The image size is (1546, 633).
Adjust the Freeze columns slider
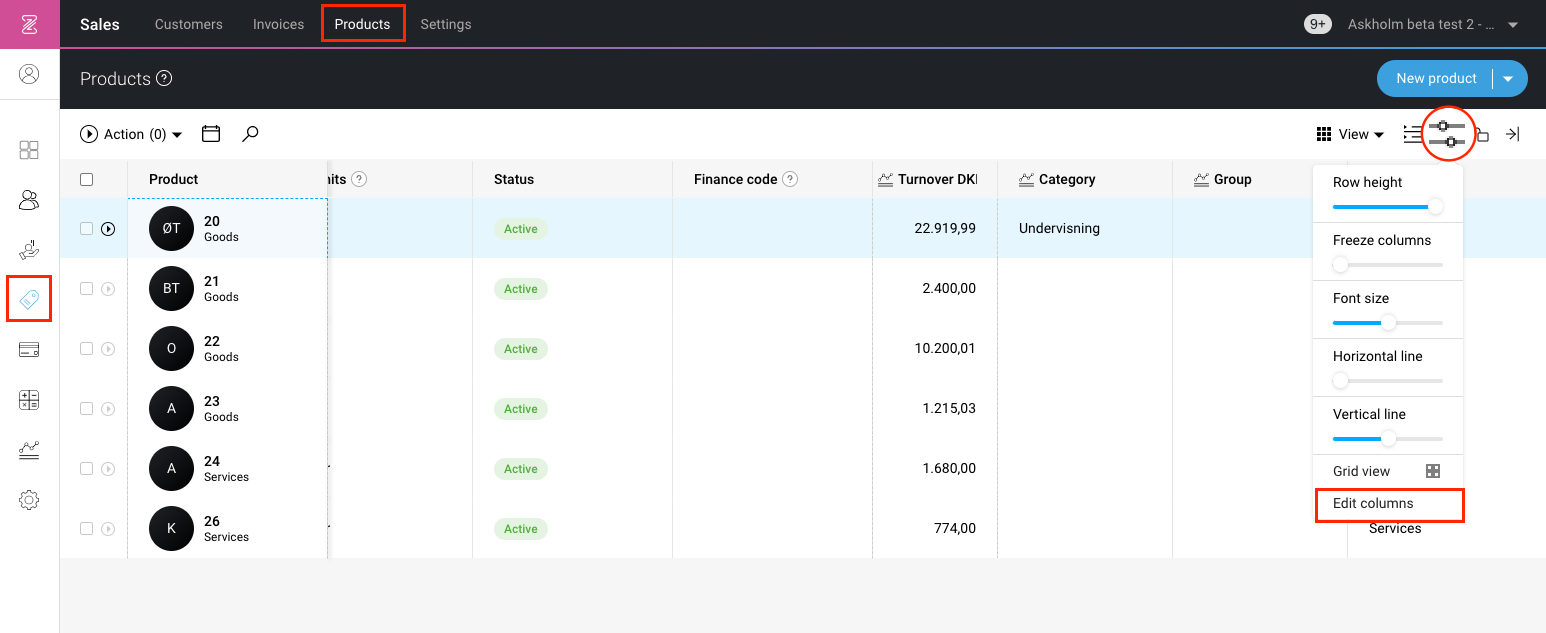click(1388, 265)
